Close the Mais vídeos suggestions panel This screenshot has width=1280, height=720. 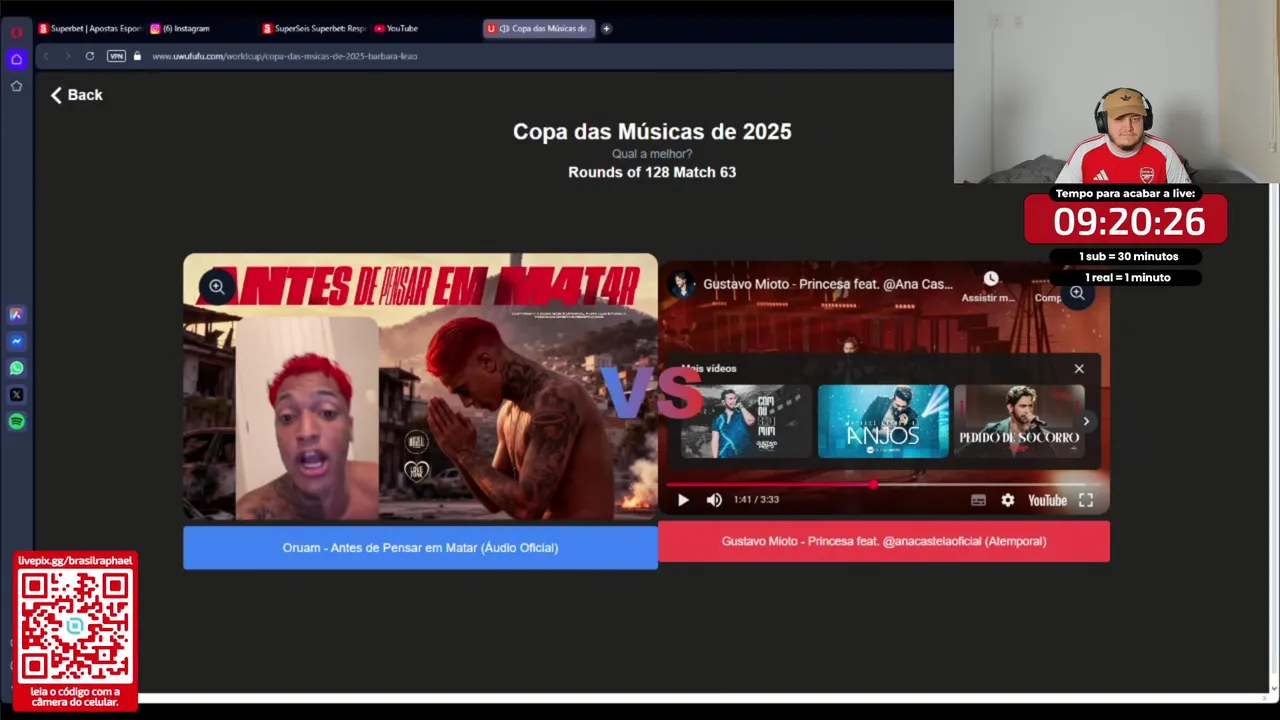[1079, 369]
